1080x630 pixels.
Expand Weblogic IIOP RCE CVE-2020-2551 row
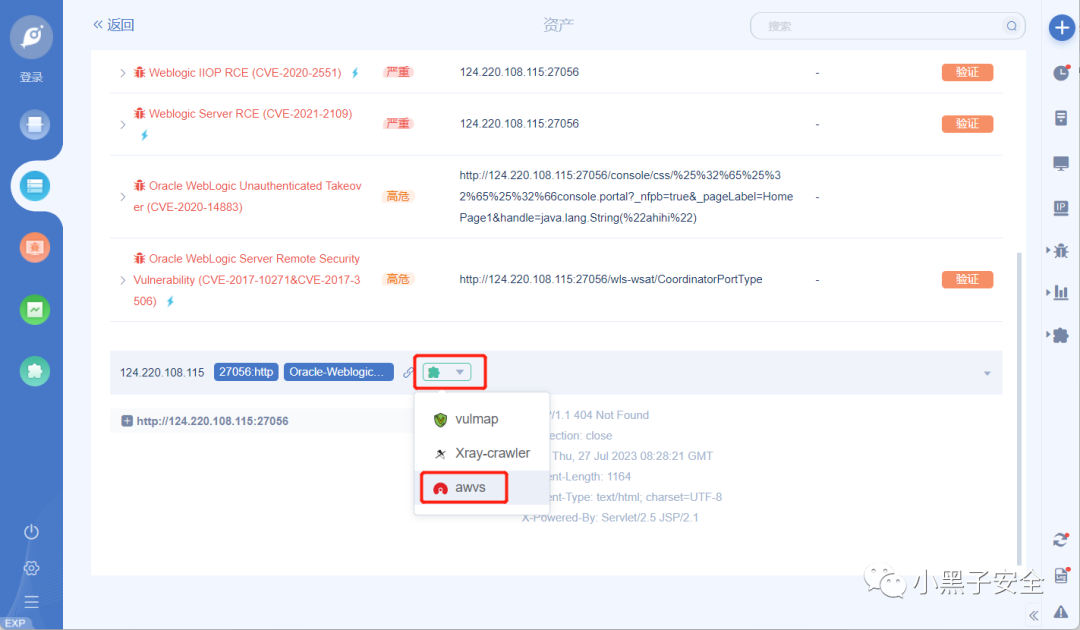[123, 73]
